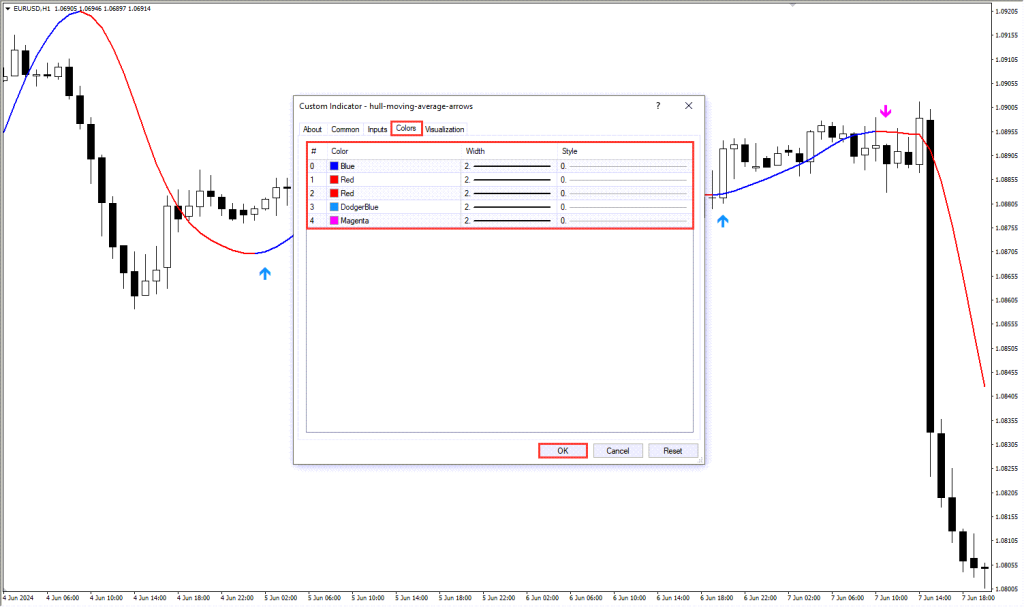Open the width selector for row 0

point(508,167)
